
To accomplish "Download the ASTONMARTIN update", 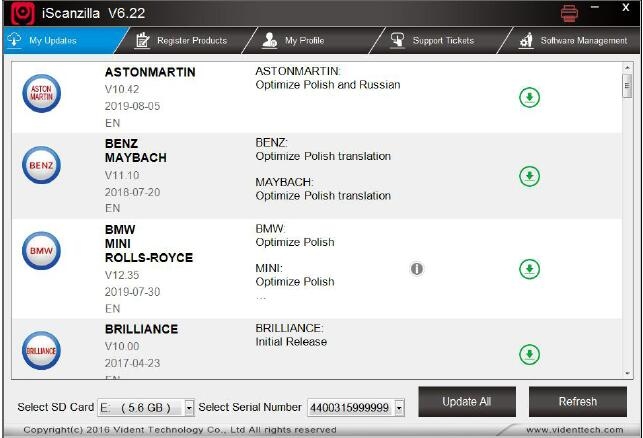I will coord(529,97).
